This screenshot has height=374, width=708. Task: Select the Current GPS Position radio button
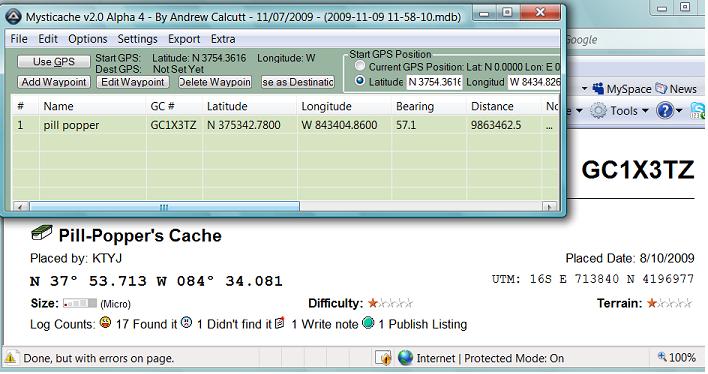pyautogui.click(x=360, y=66)
